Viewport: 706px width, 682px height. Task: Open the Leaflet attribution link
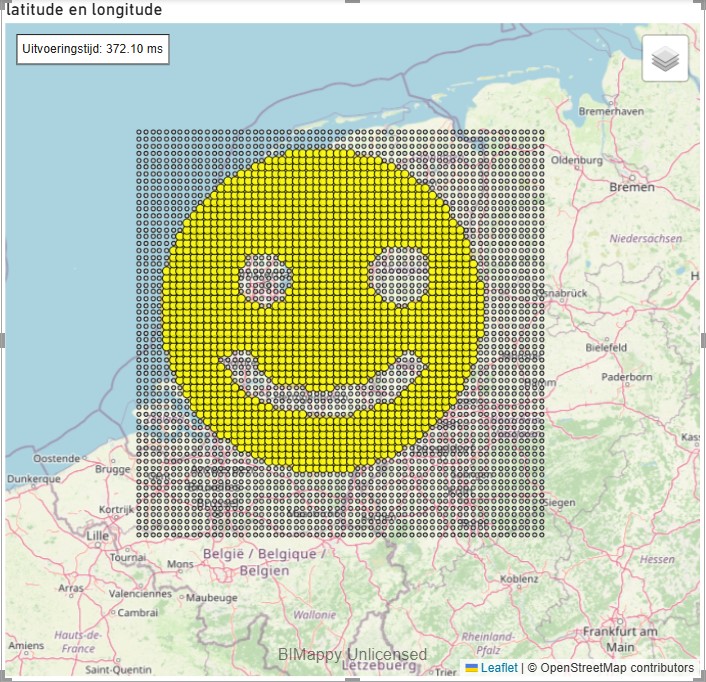point(499,667)
